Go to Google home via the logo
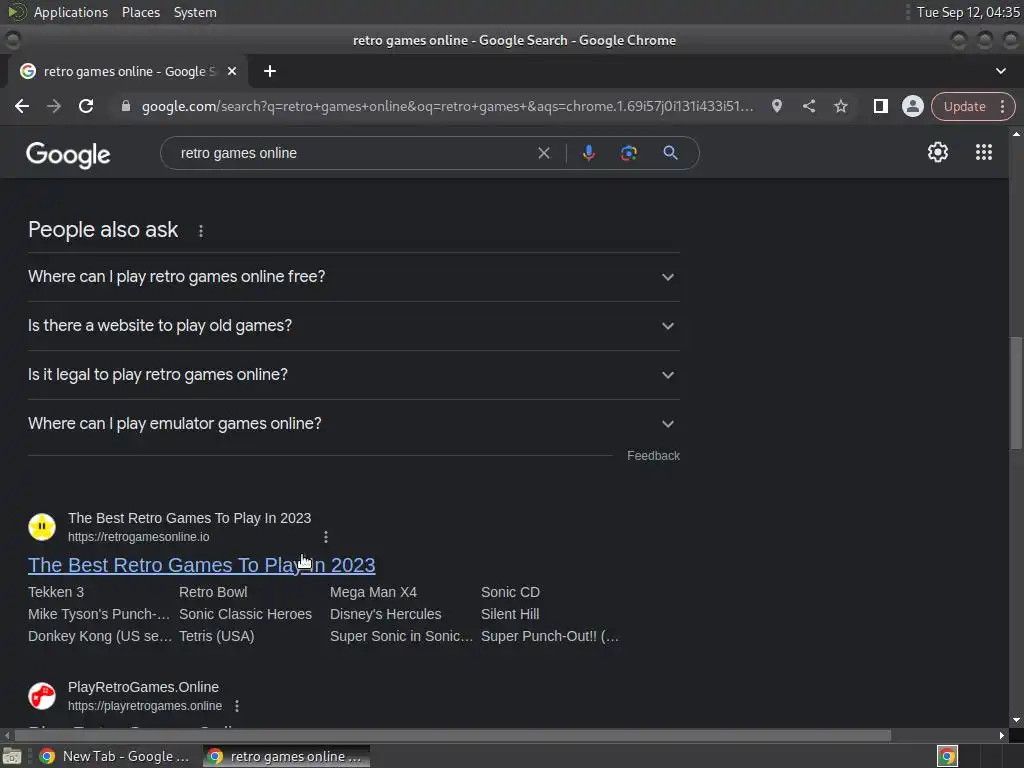 tap(69, 155)
